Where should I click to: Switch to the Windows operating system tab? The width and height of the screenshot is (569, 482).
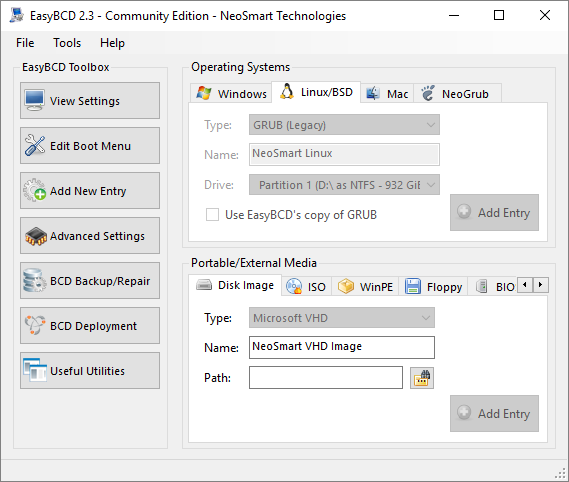tap(231, 94)
